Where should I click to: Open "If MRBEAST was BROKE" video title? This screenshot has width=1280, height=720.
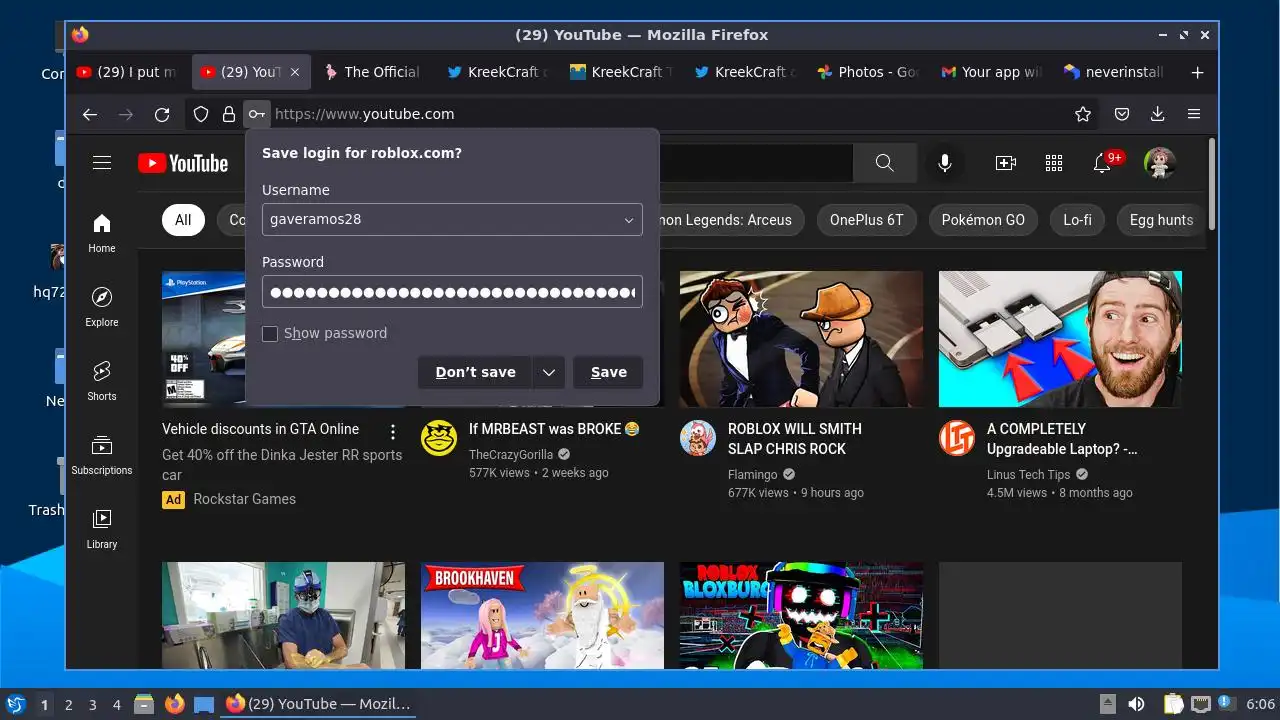pos(554,429)
